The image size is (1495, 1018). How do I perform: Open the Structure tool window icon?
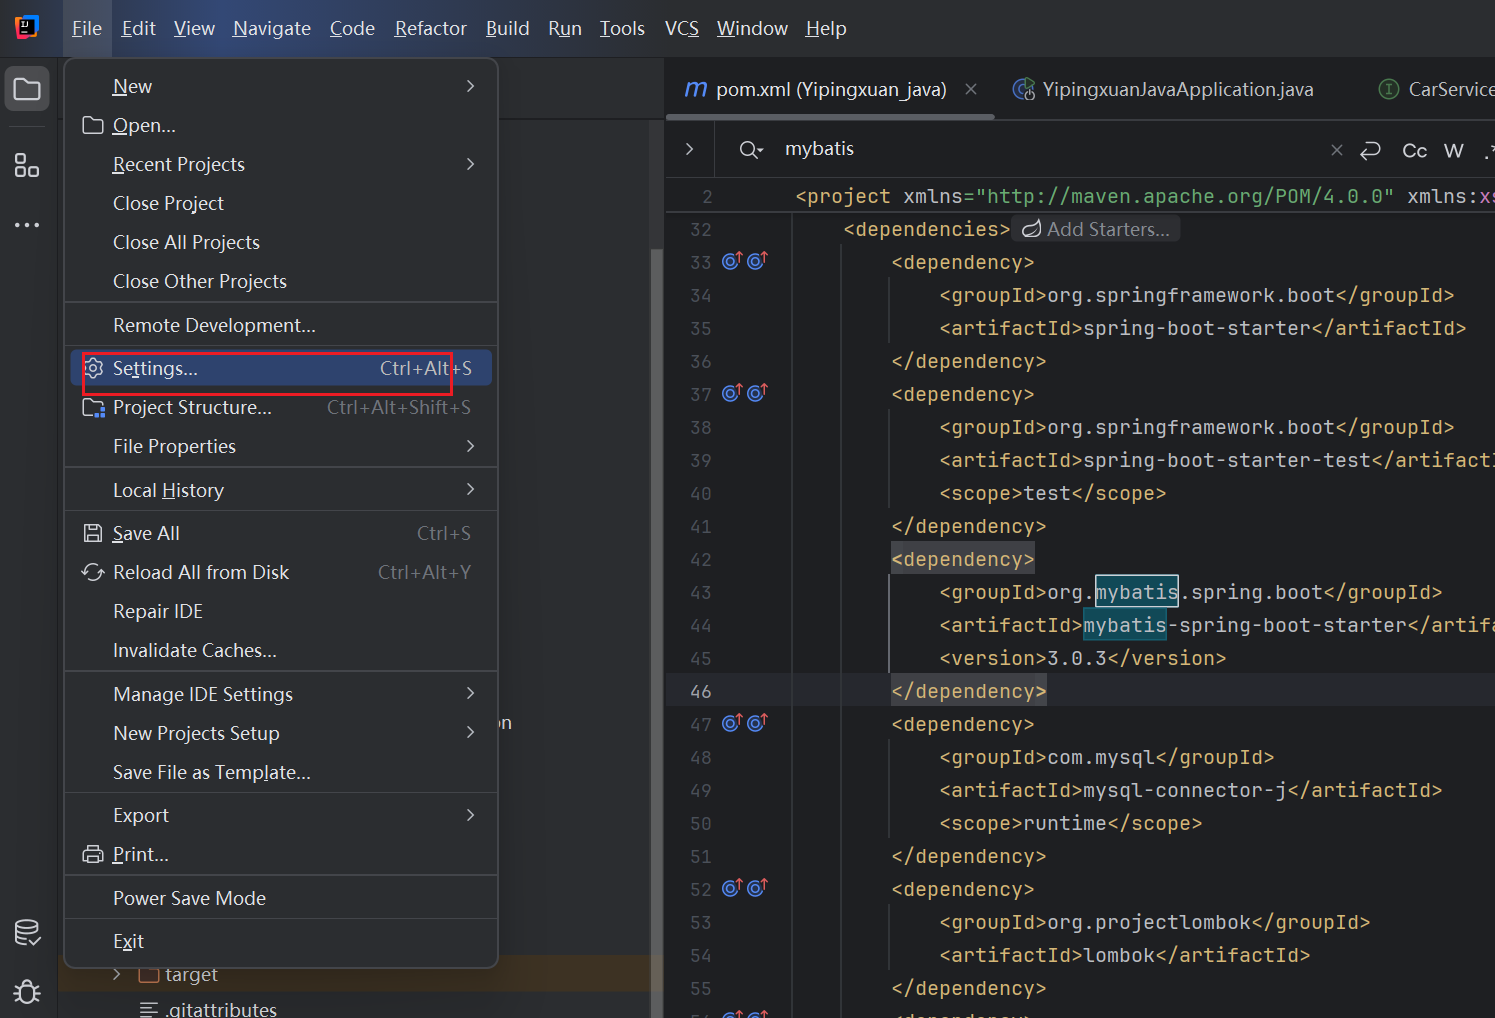[27, 165]
